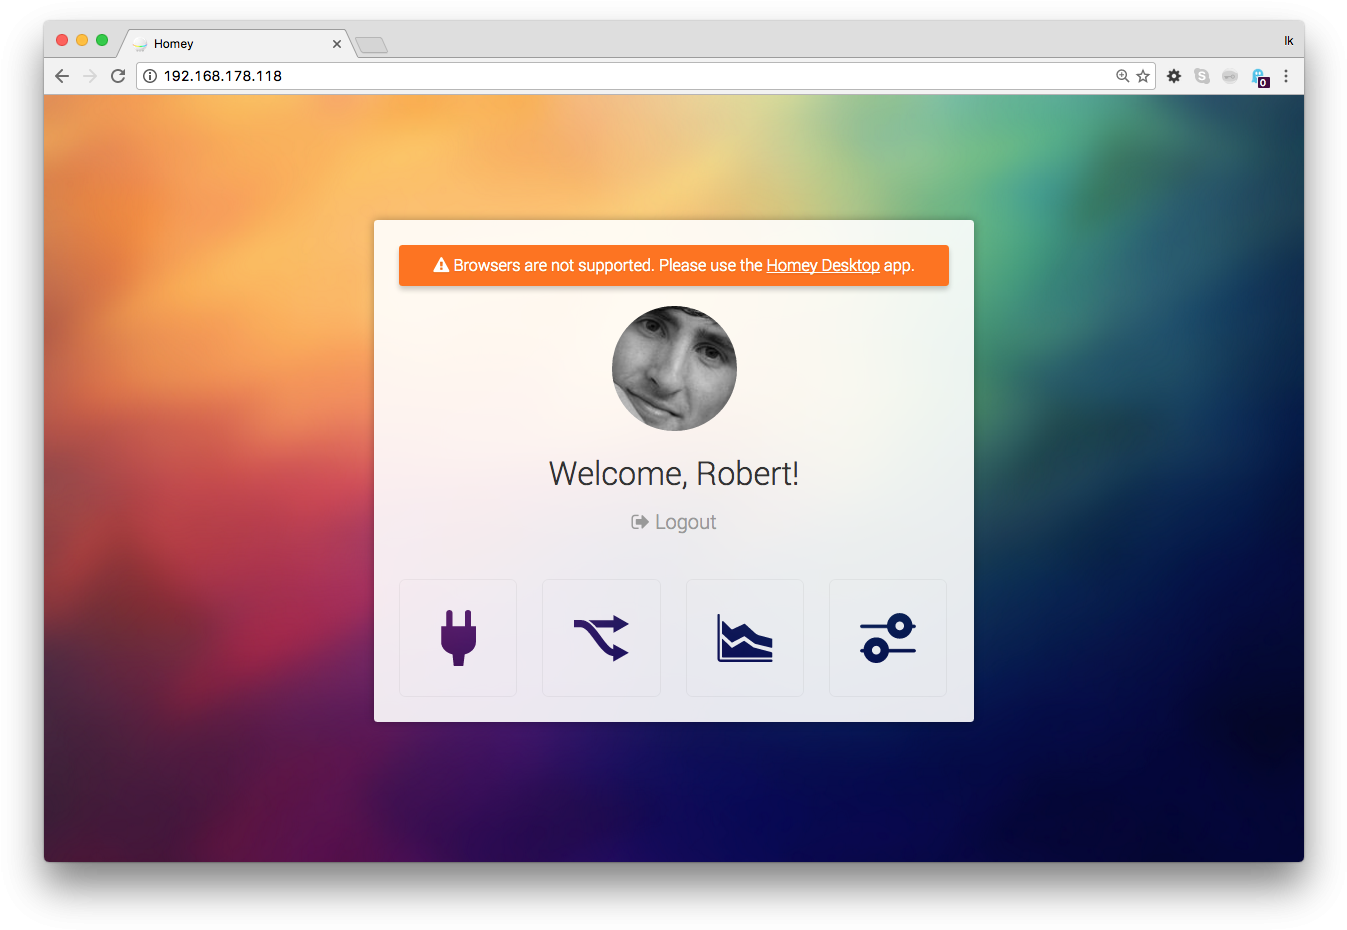Follow the Homey Desktop link
The image size is (1347, 930).
823,265
